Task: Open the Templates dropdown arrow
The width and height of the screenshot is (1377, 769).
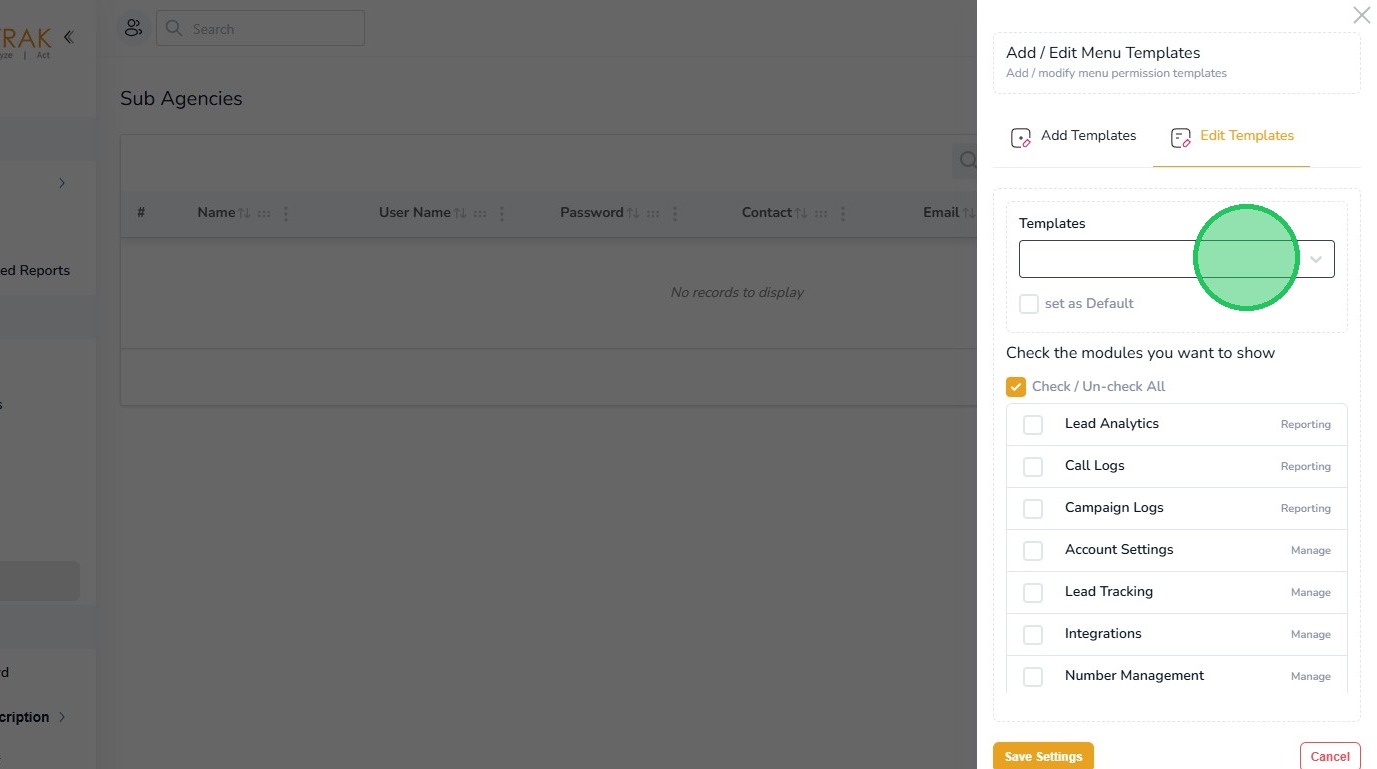Action: (1316, 260)
